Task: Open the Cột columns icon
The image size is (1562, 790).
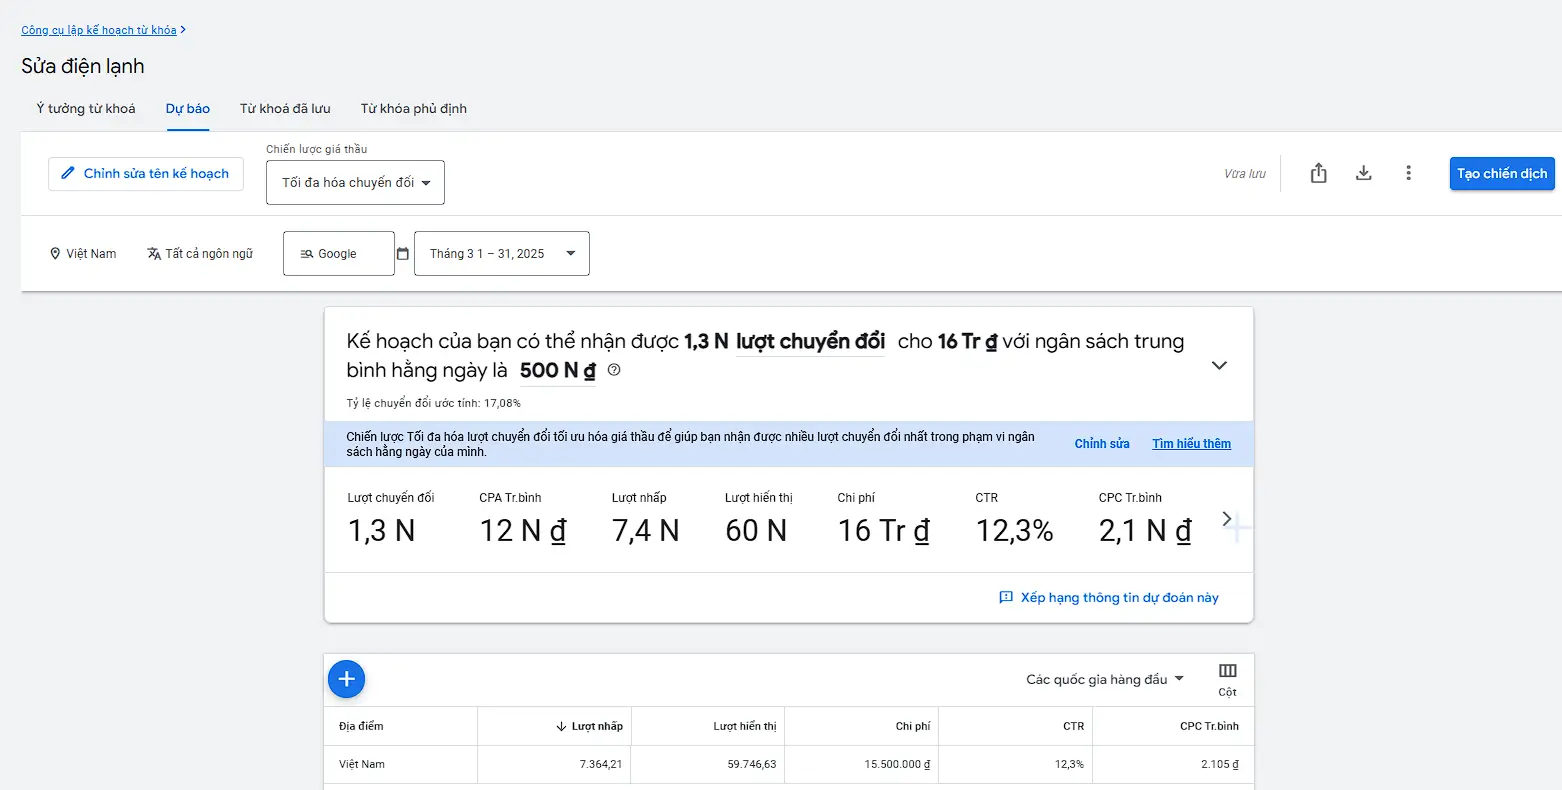Action: click(x=1228, y=679)
